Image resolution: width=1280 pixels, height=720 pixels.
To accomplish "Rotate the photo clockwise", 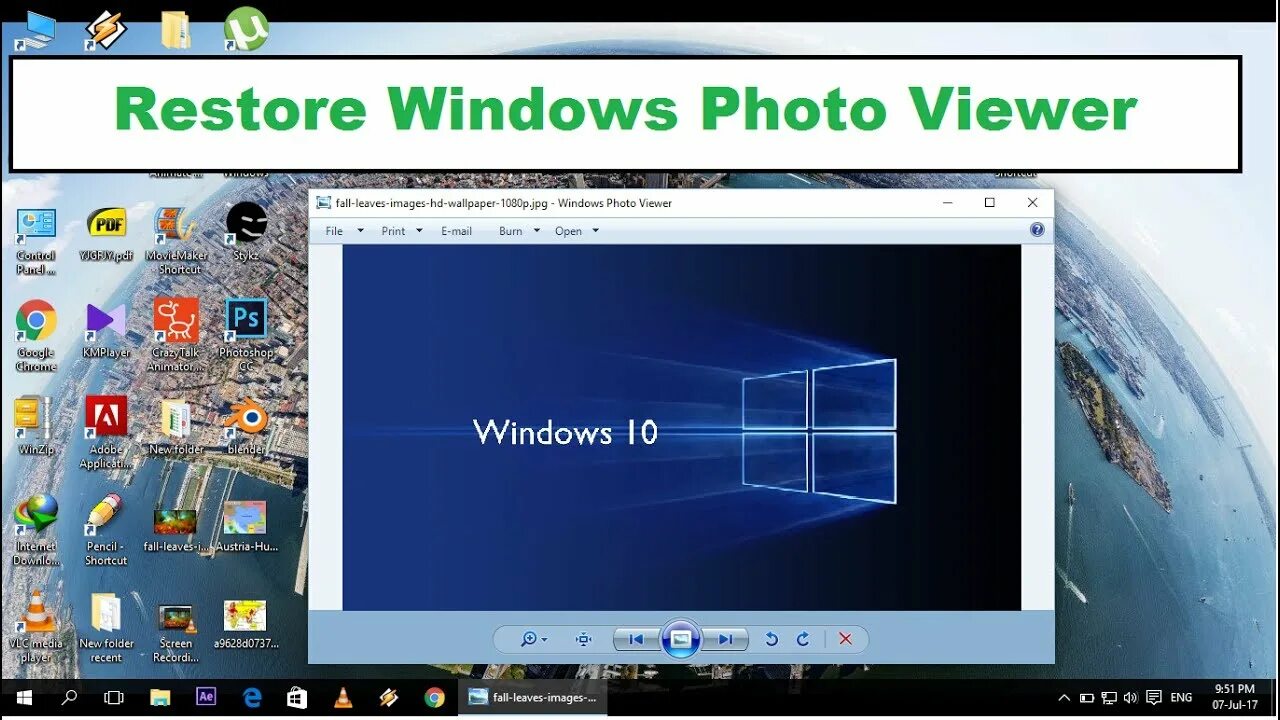I will (x=803, y=639).
